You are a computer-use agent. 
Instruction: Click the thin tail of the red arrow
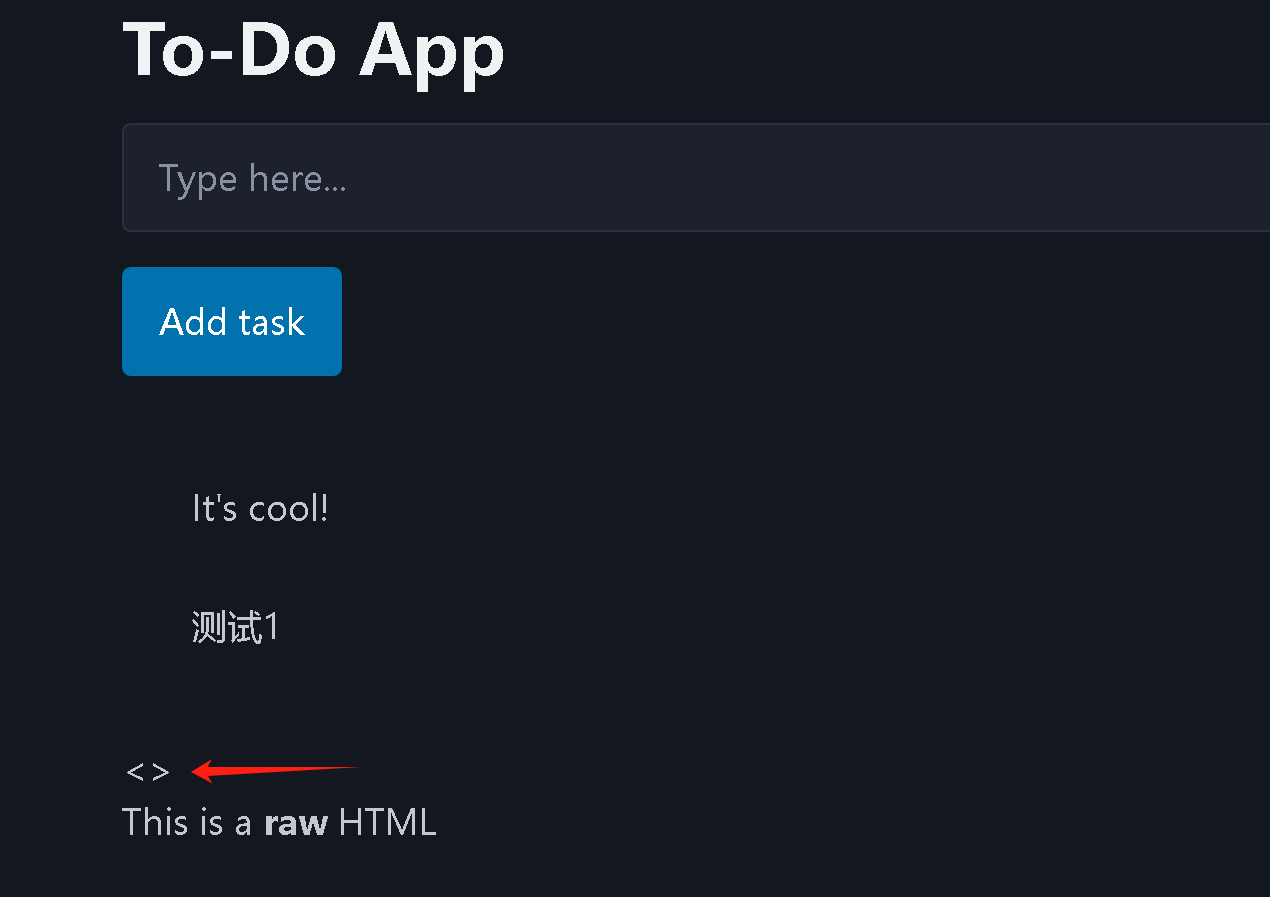tap(330, 768)
